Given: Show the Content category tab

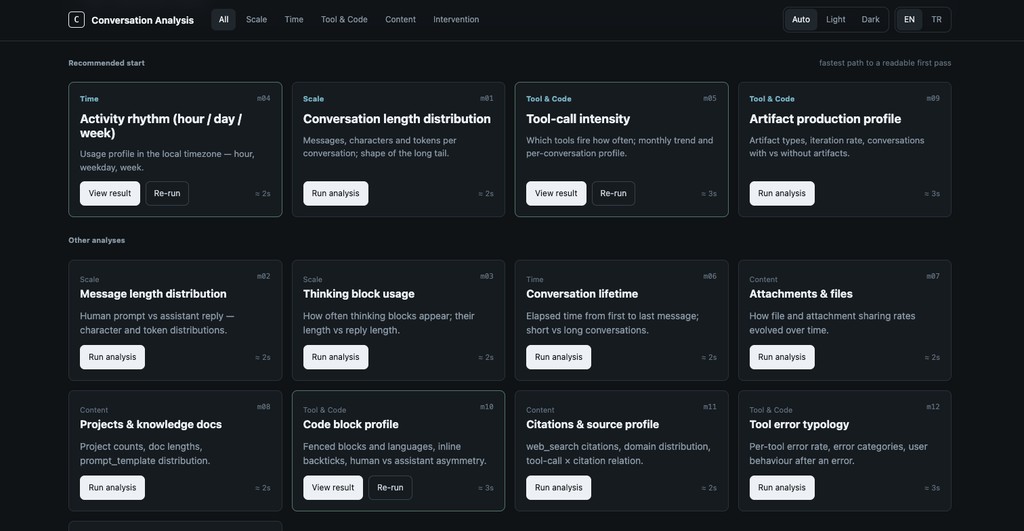Looking at the screenshot, I should (x=400, y=19).
